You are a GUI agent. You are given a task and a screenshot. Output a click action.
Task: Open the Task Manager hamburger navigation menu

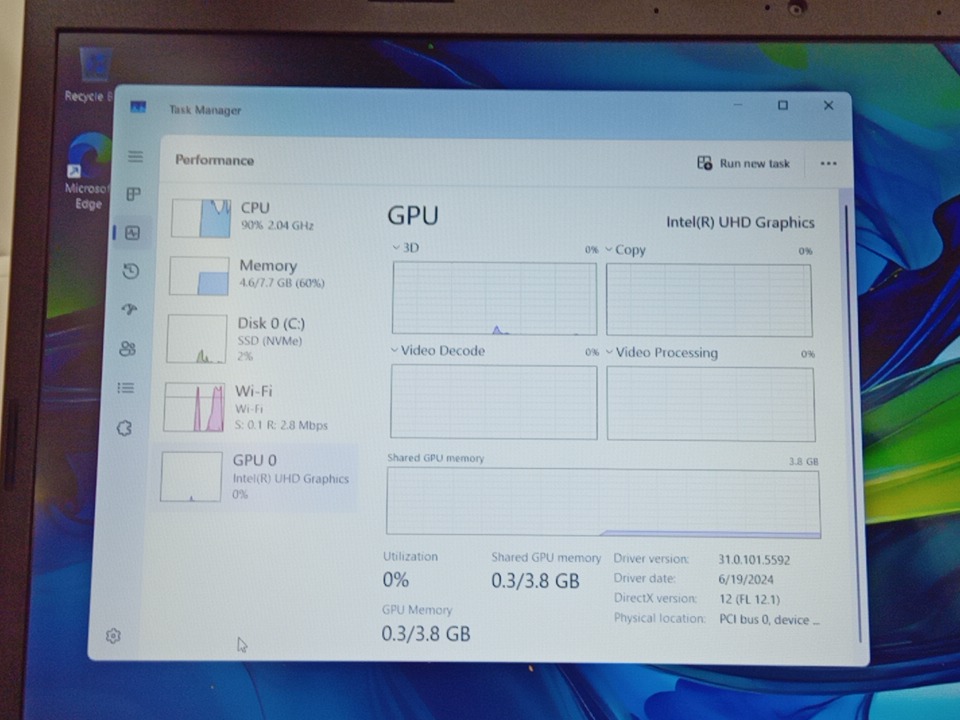point(135,157)
